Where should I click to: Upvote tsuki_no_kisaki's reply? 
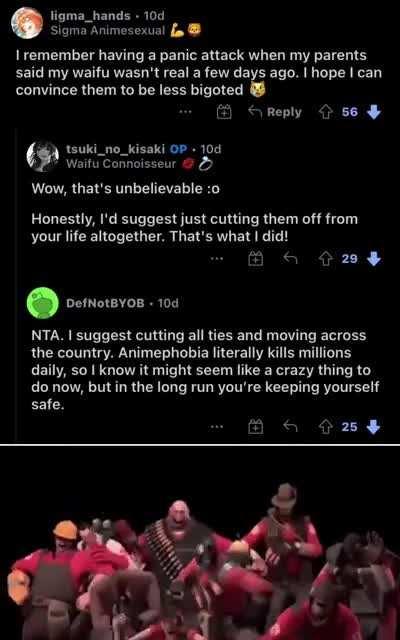326,258
